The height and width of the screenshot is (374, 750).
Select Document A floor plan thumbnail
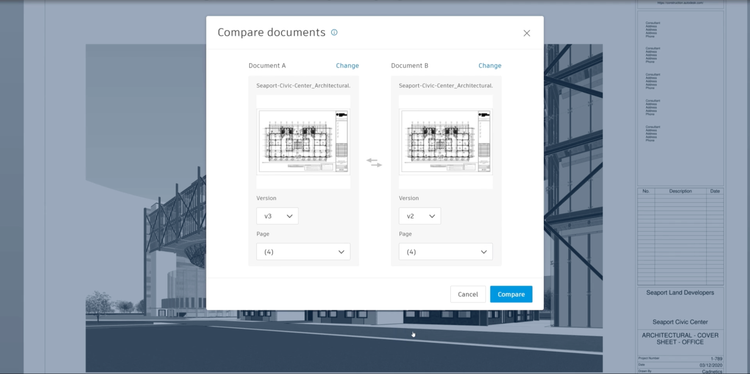tap(303, 141)
